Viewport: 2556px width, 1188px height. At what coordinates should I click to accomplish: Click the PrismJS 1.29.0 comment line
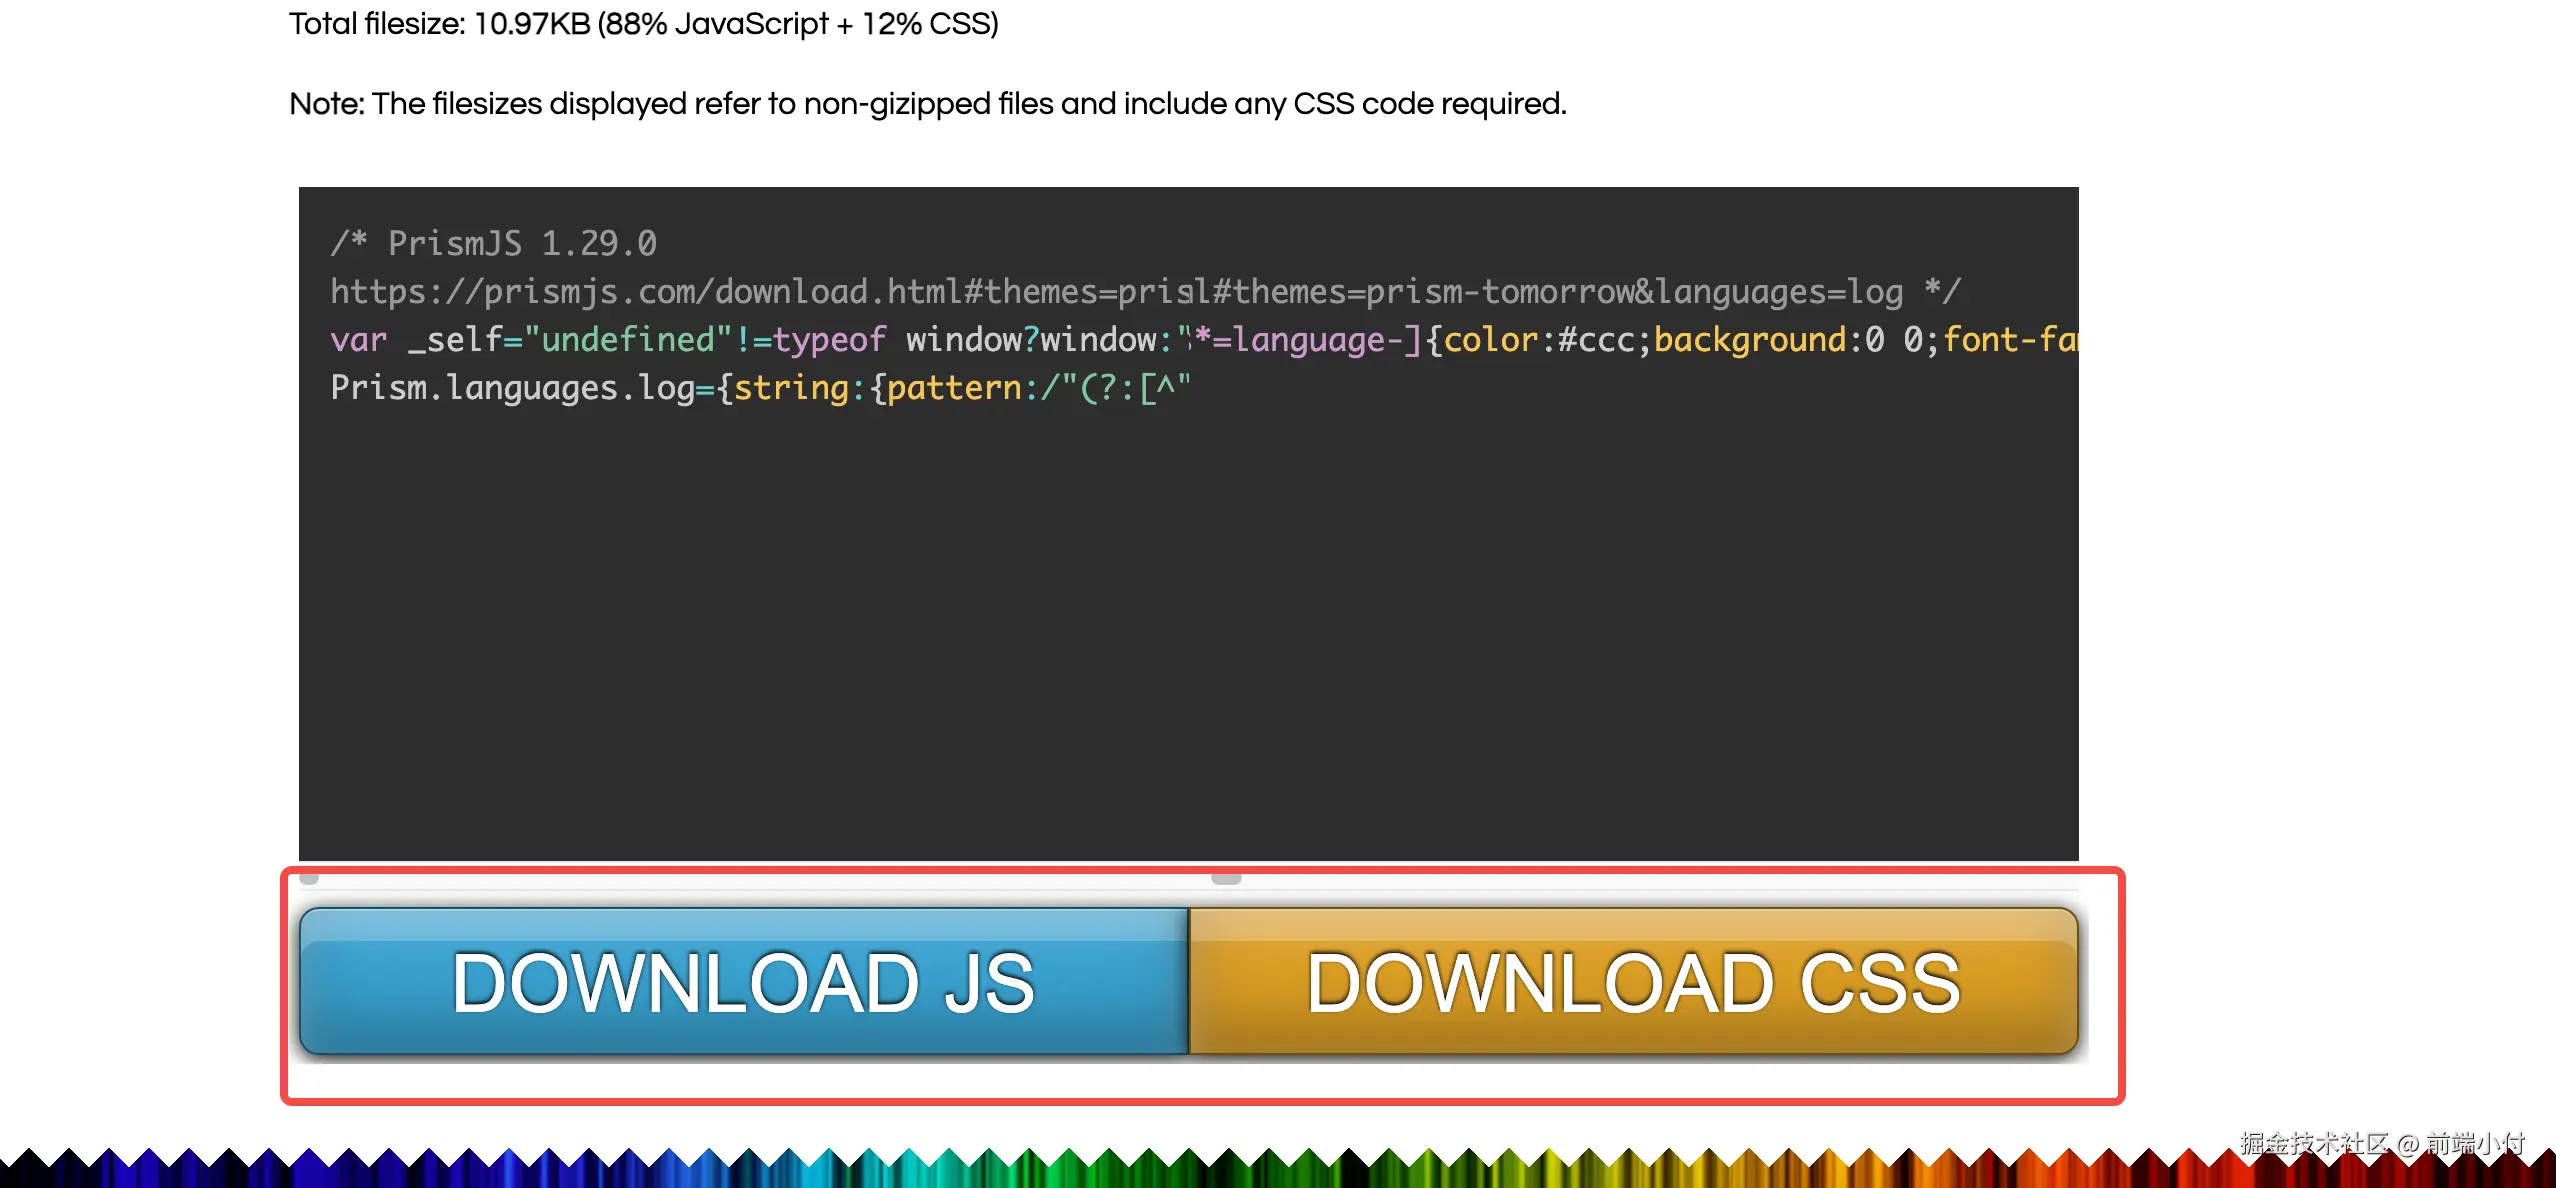(493, 243)
